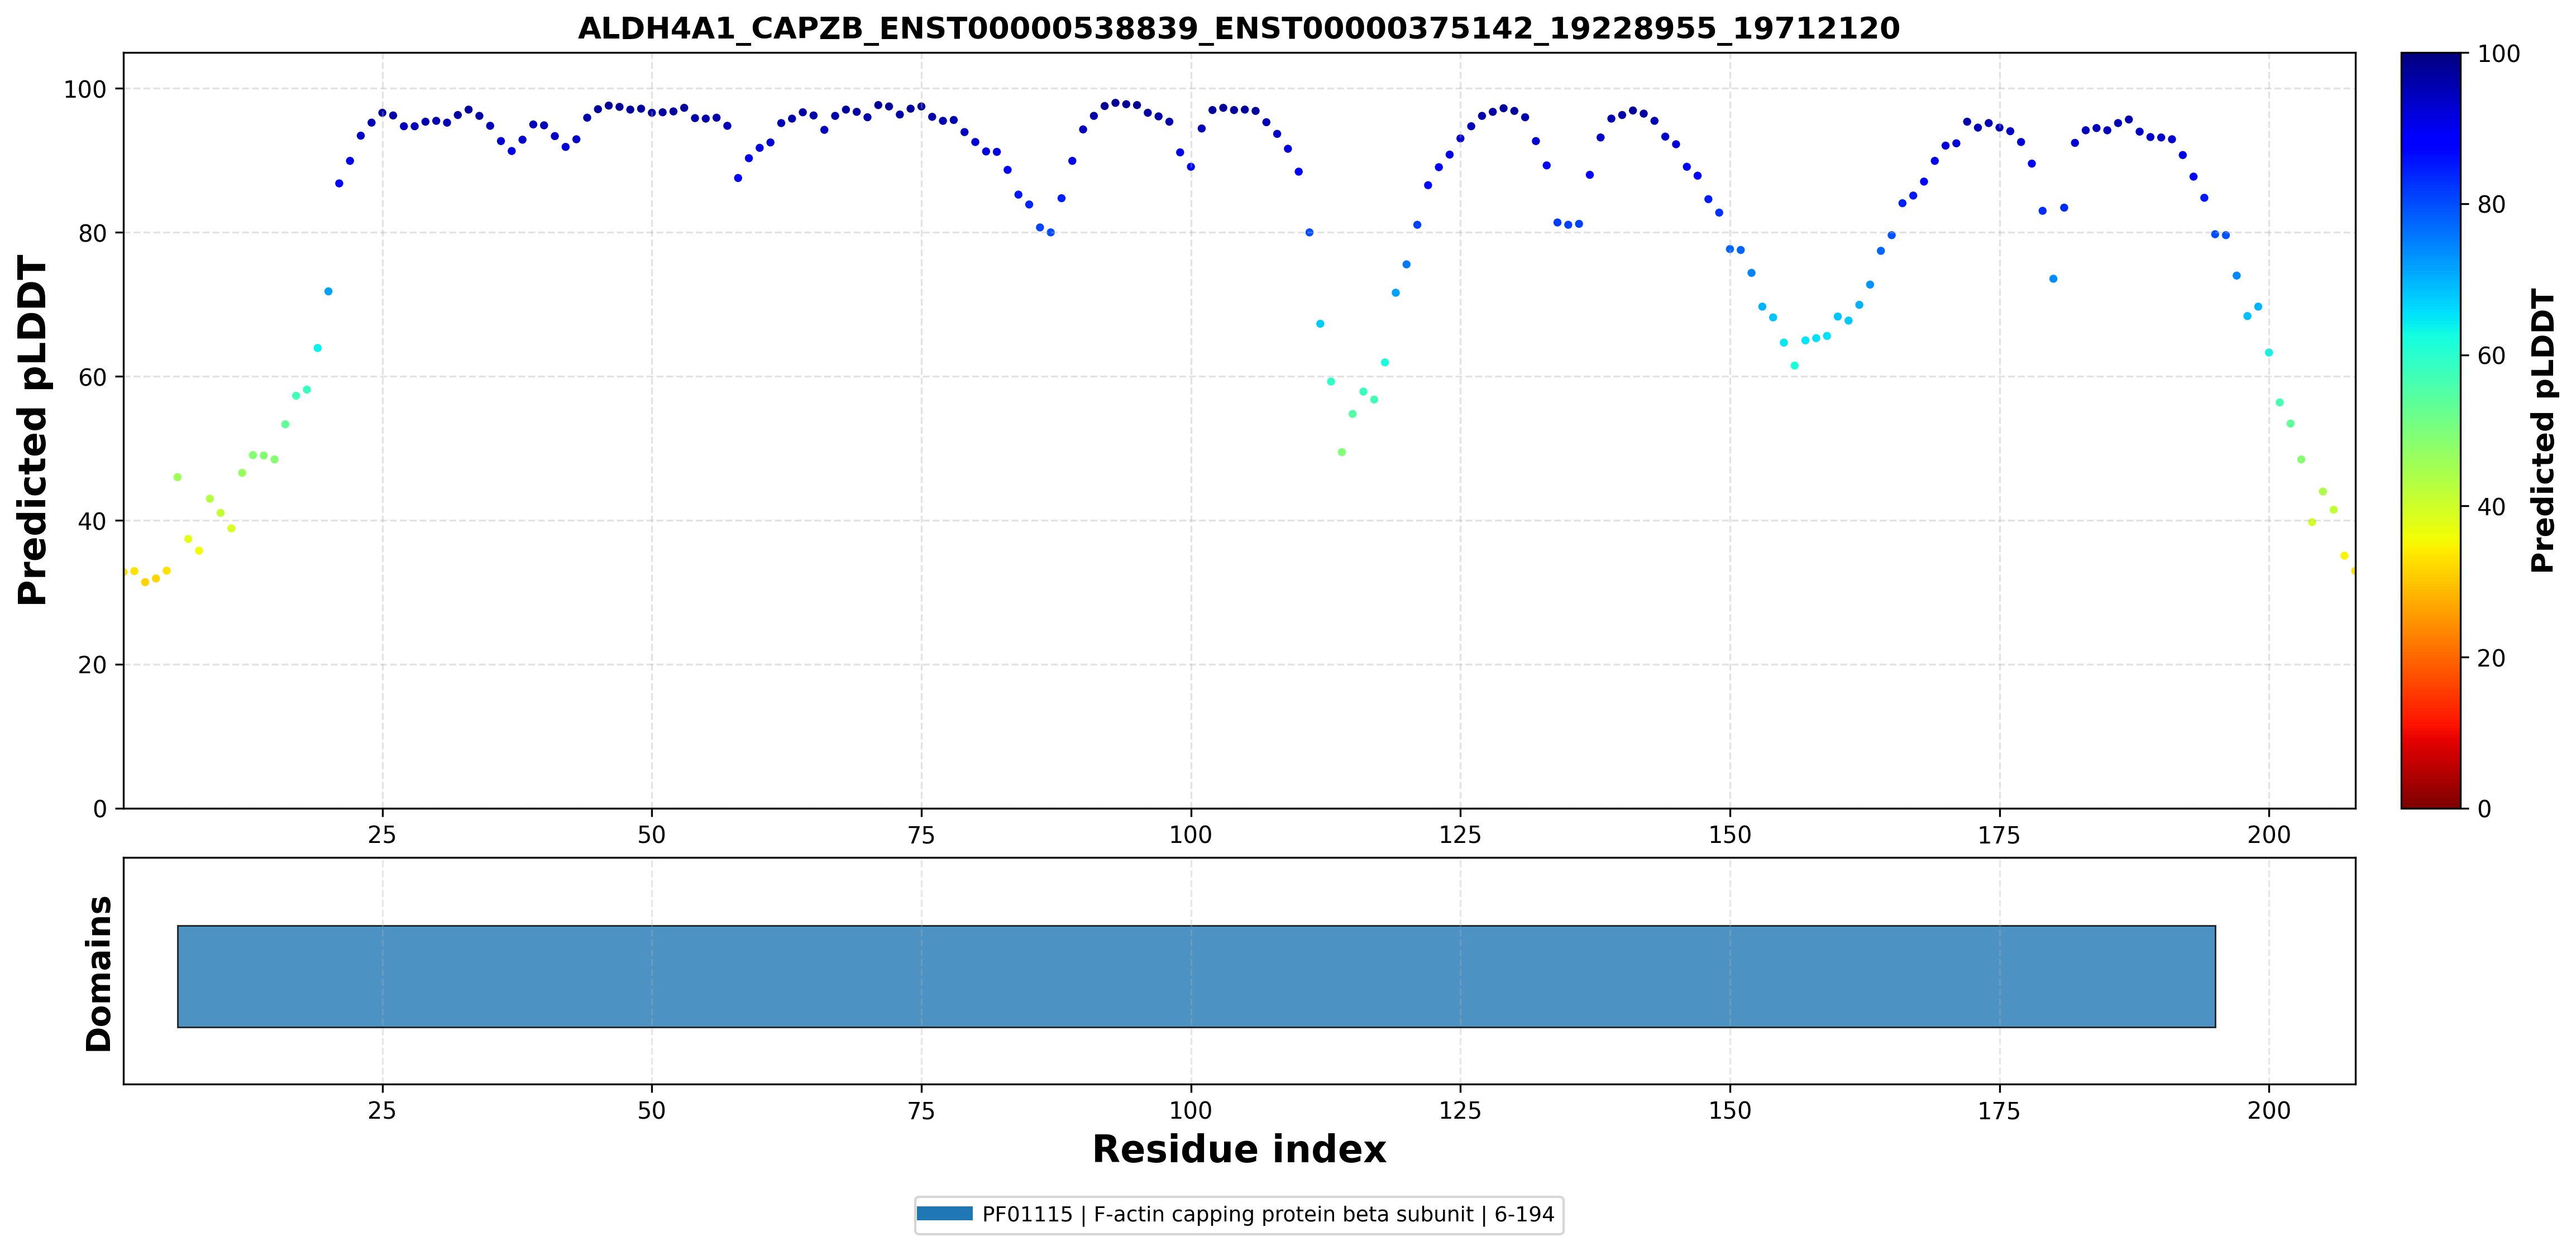Click the first yellow point at residue 1
Viewport: 2576px width, 1251px height.
125,572
